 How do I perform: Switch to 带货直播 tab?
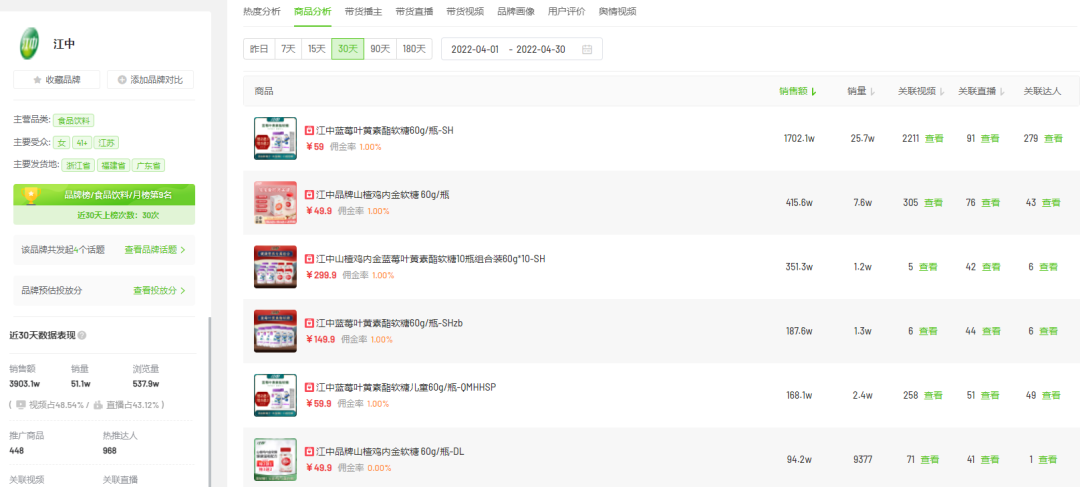coord(414,12)
